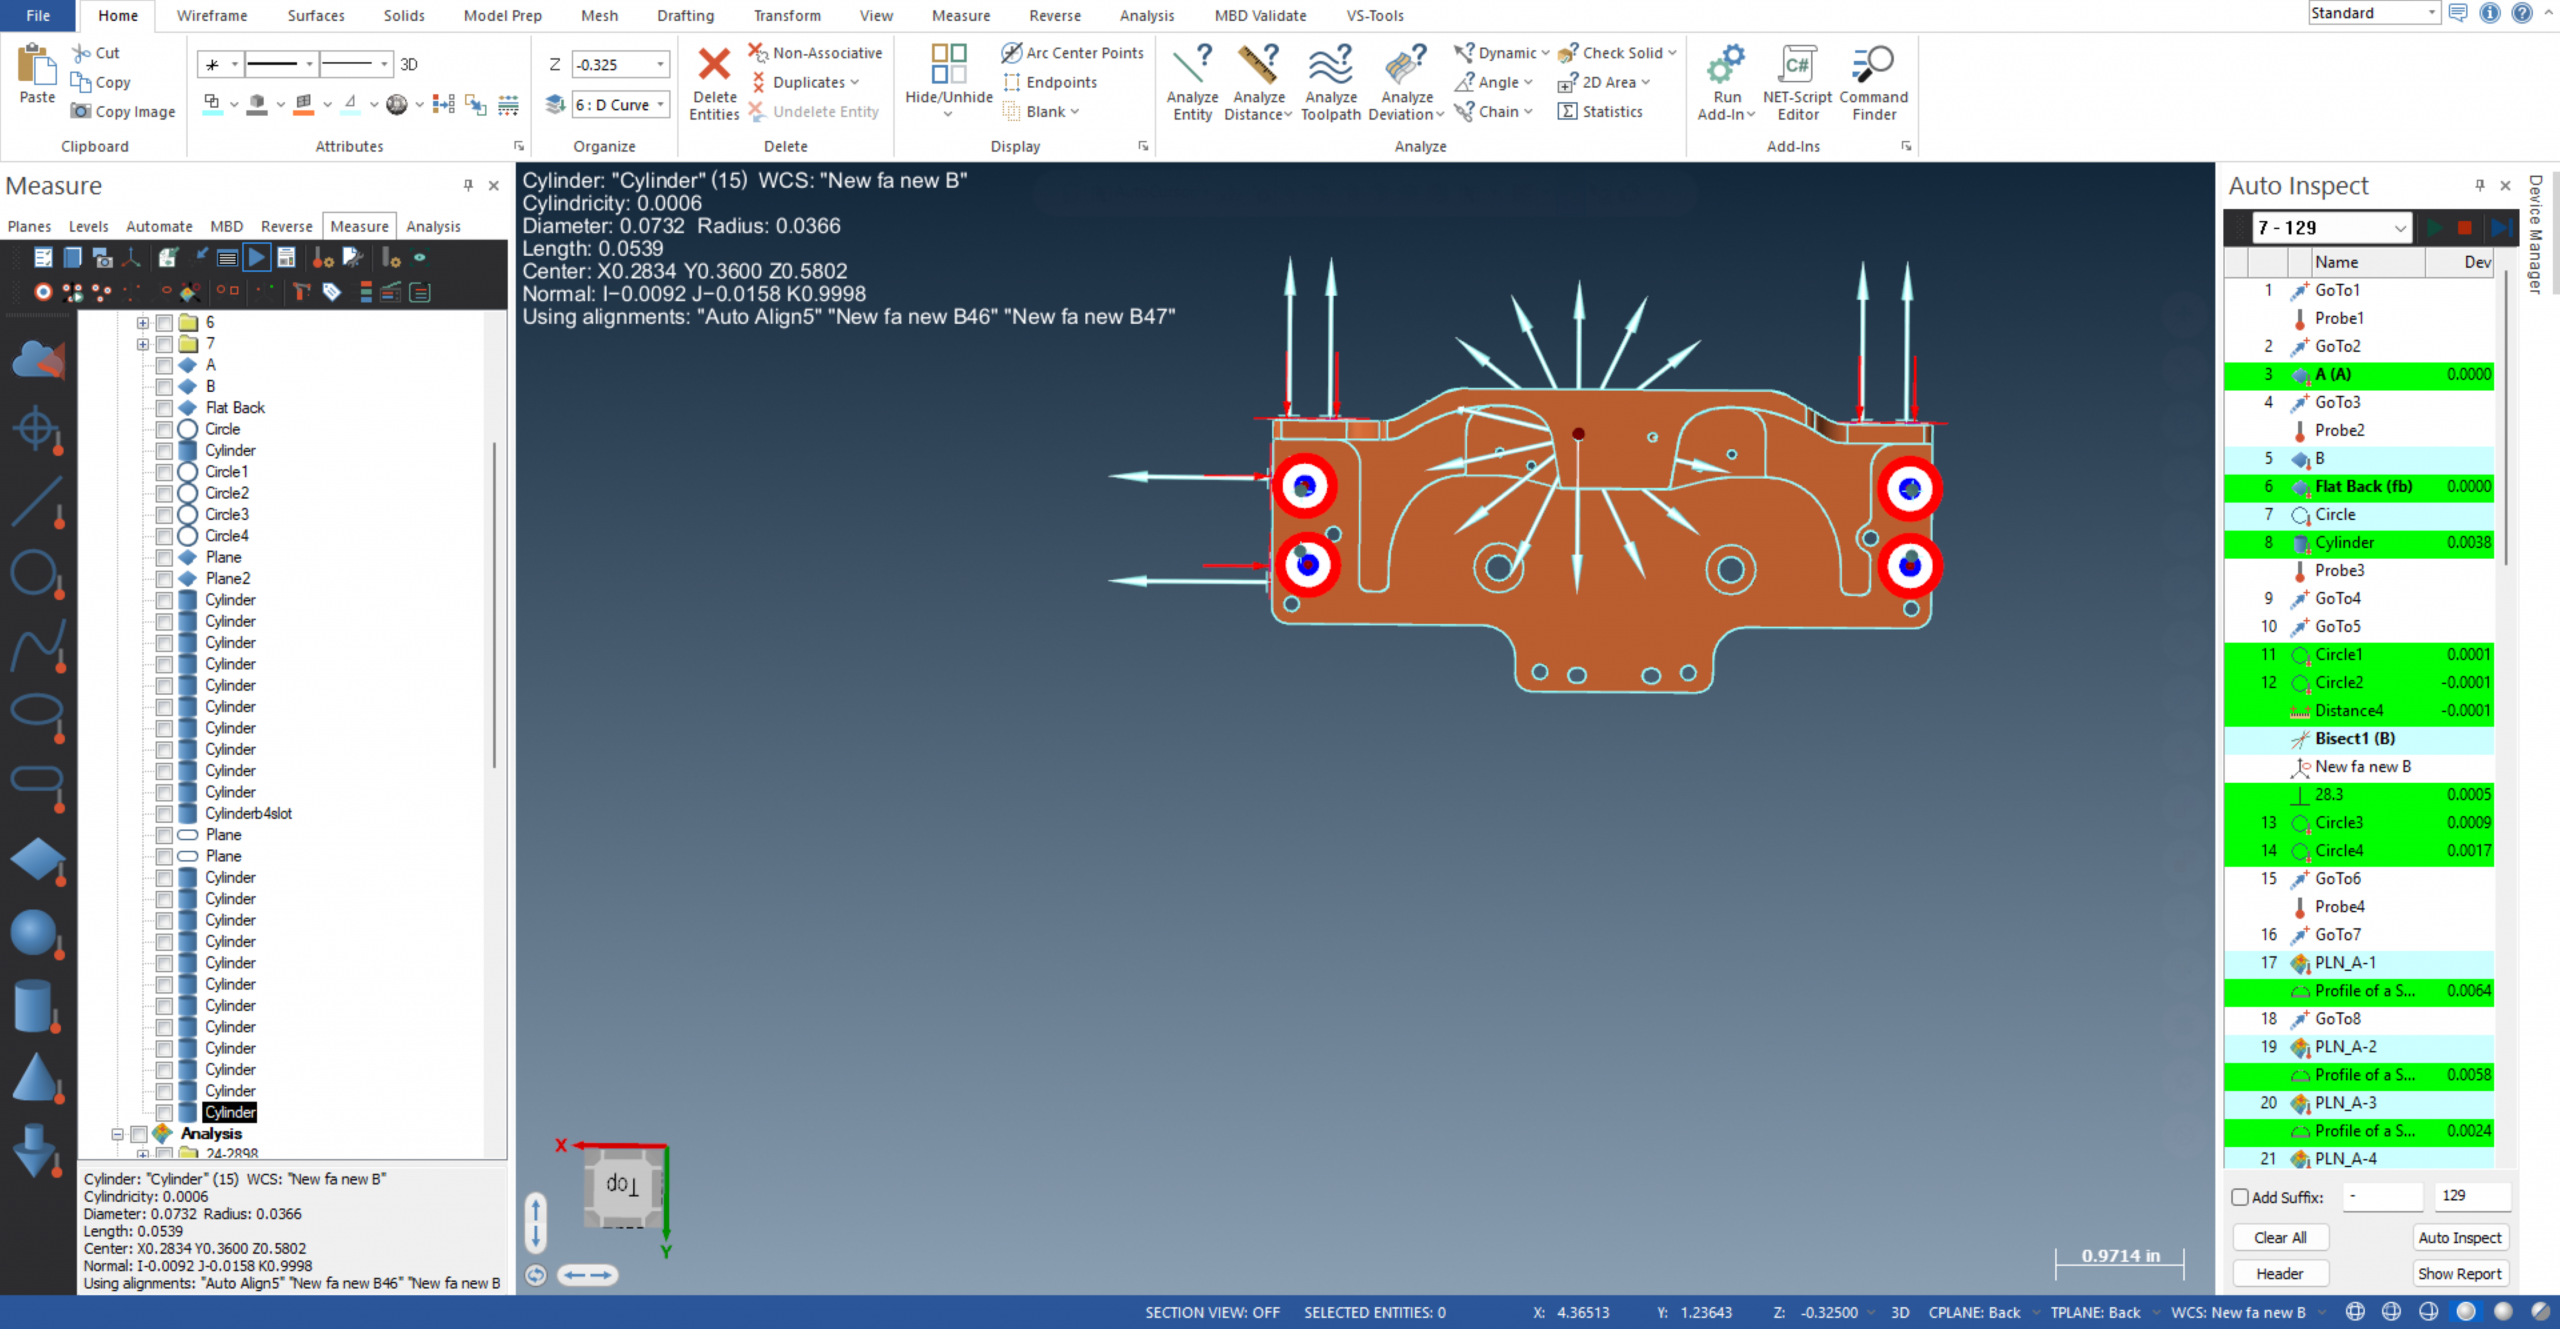Screen dimensions: 2560x1329
Task: Launch the Command Finder
Action: click(x=1873, y=67)
